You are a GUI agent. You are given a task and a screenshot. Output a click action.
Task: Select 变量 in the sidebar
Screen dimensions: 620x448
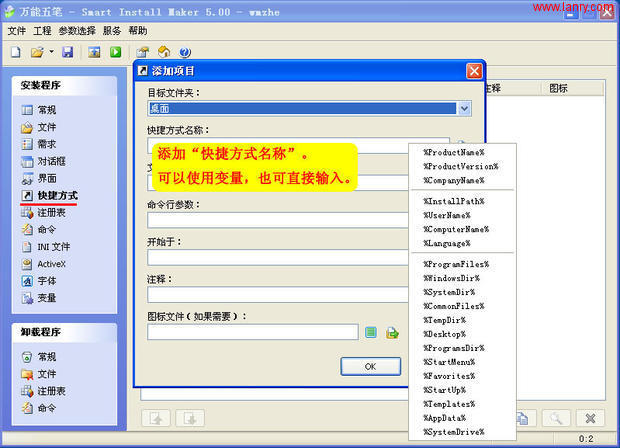(39, 298)
